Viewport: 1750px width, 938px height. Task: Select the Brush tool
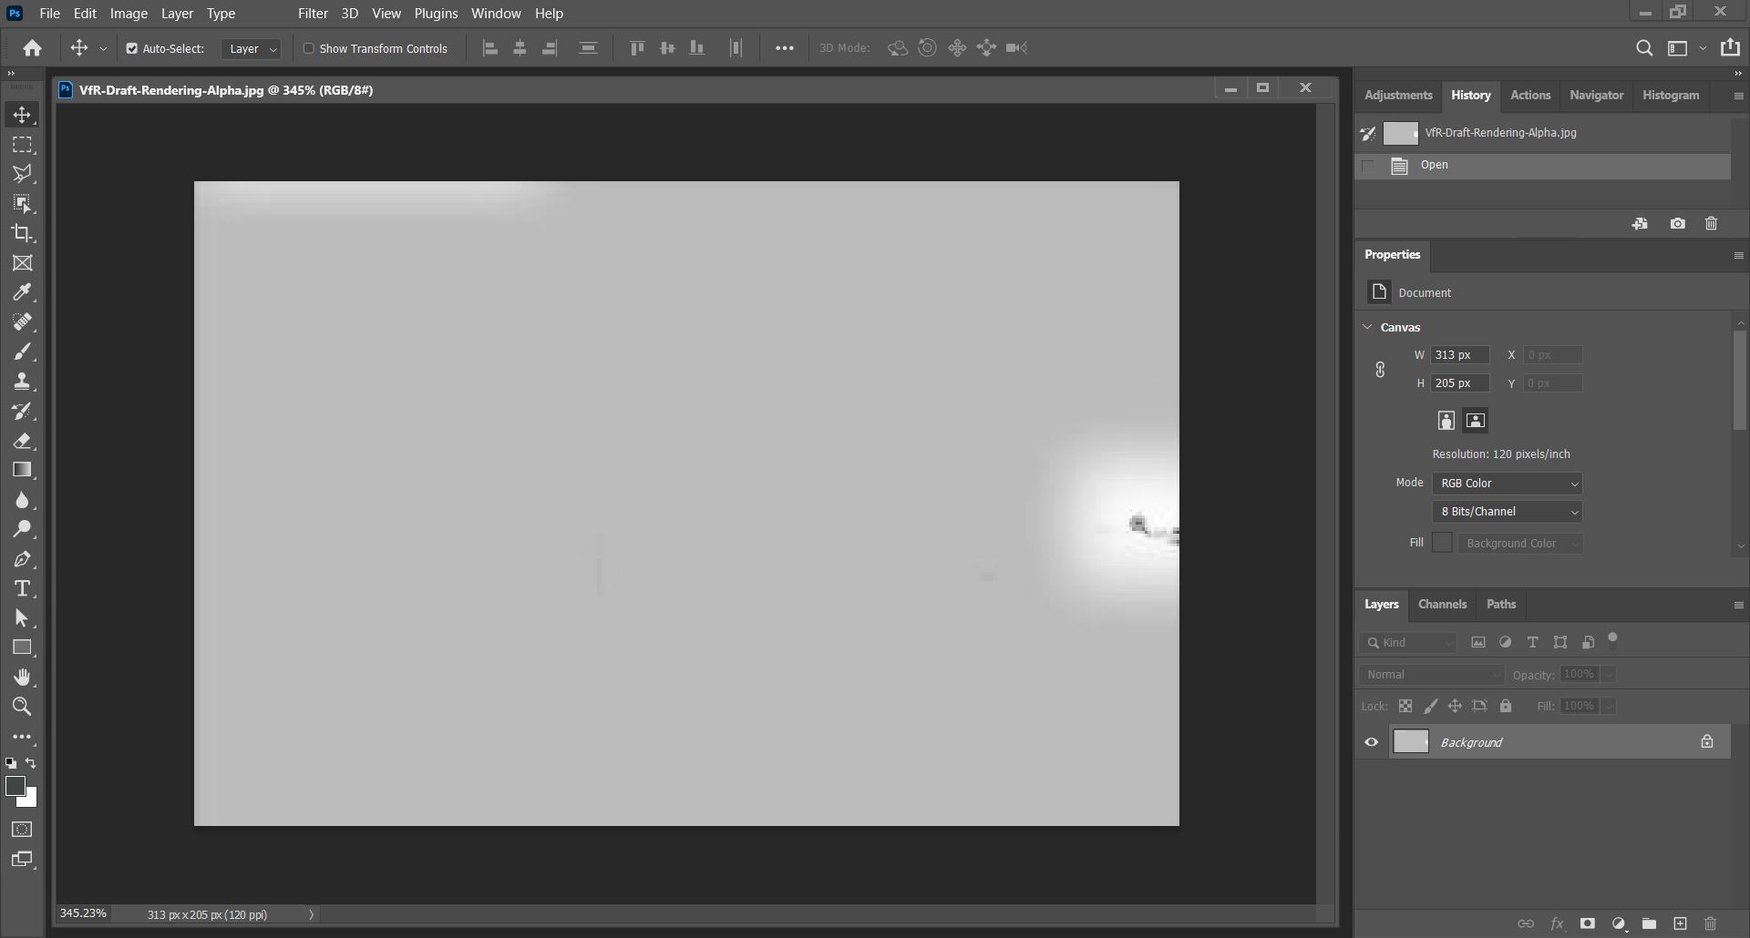[22, 351]
